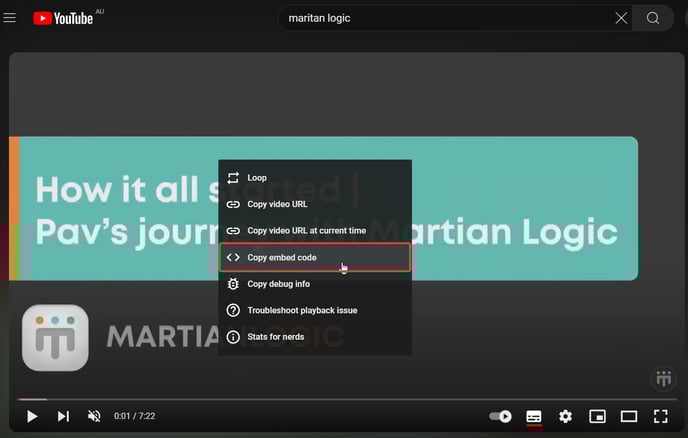688x438 pixels.
Task: Click the loop arrows icon
Action: pos(233,178)
